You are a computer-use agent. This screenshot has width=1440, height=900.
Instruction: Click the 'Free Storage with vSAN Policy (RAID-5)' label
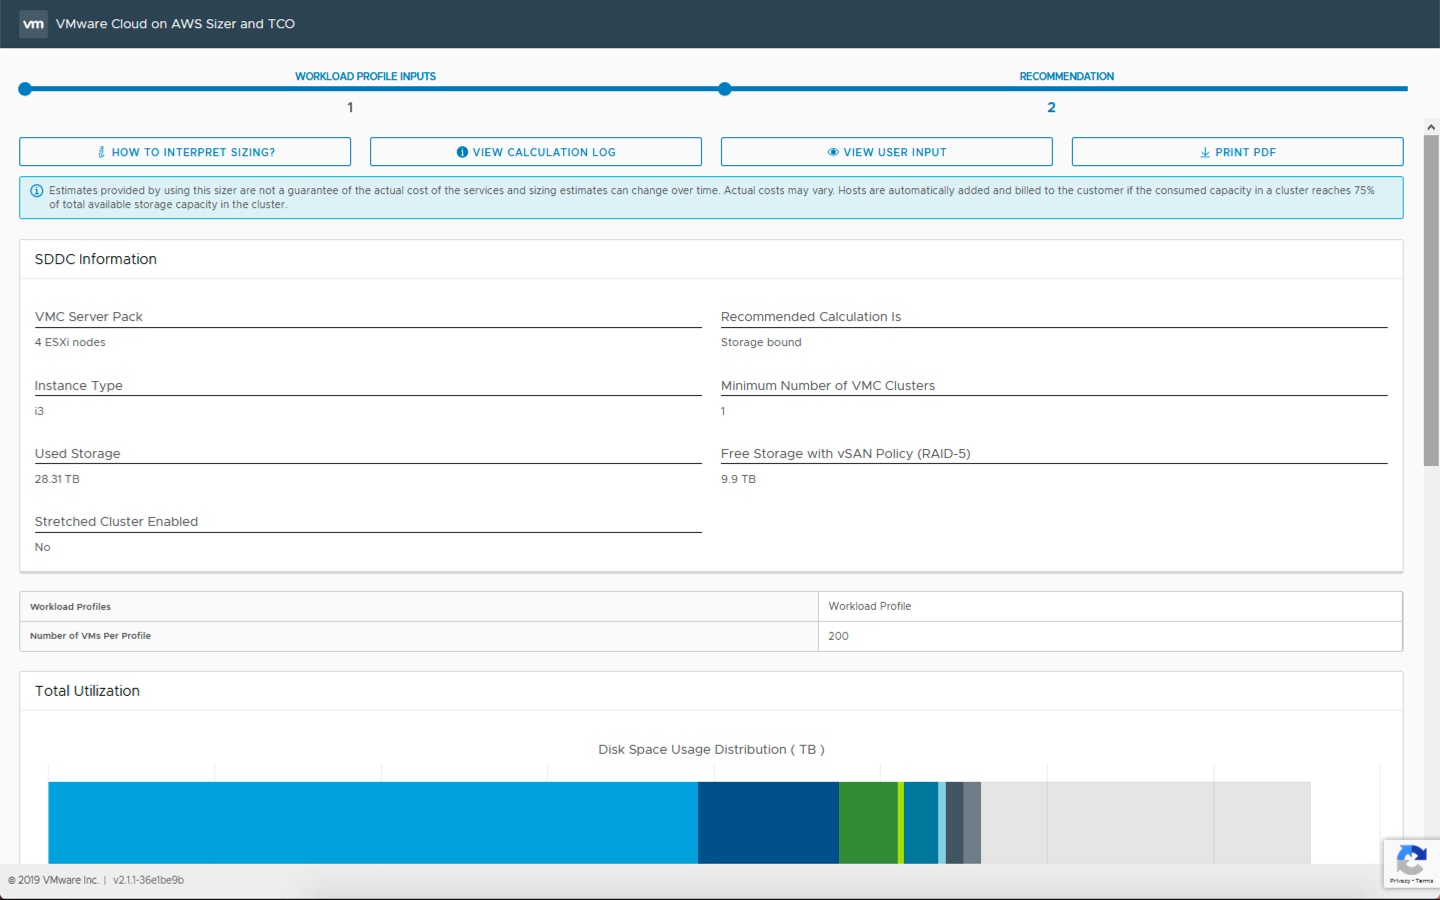pyautogui.click(x=846, y=454)
